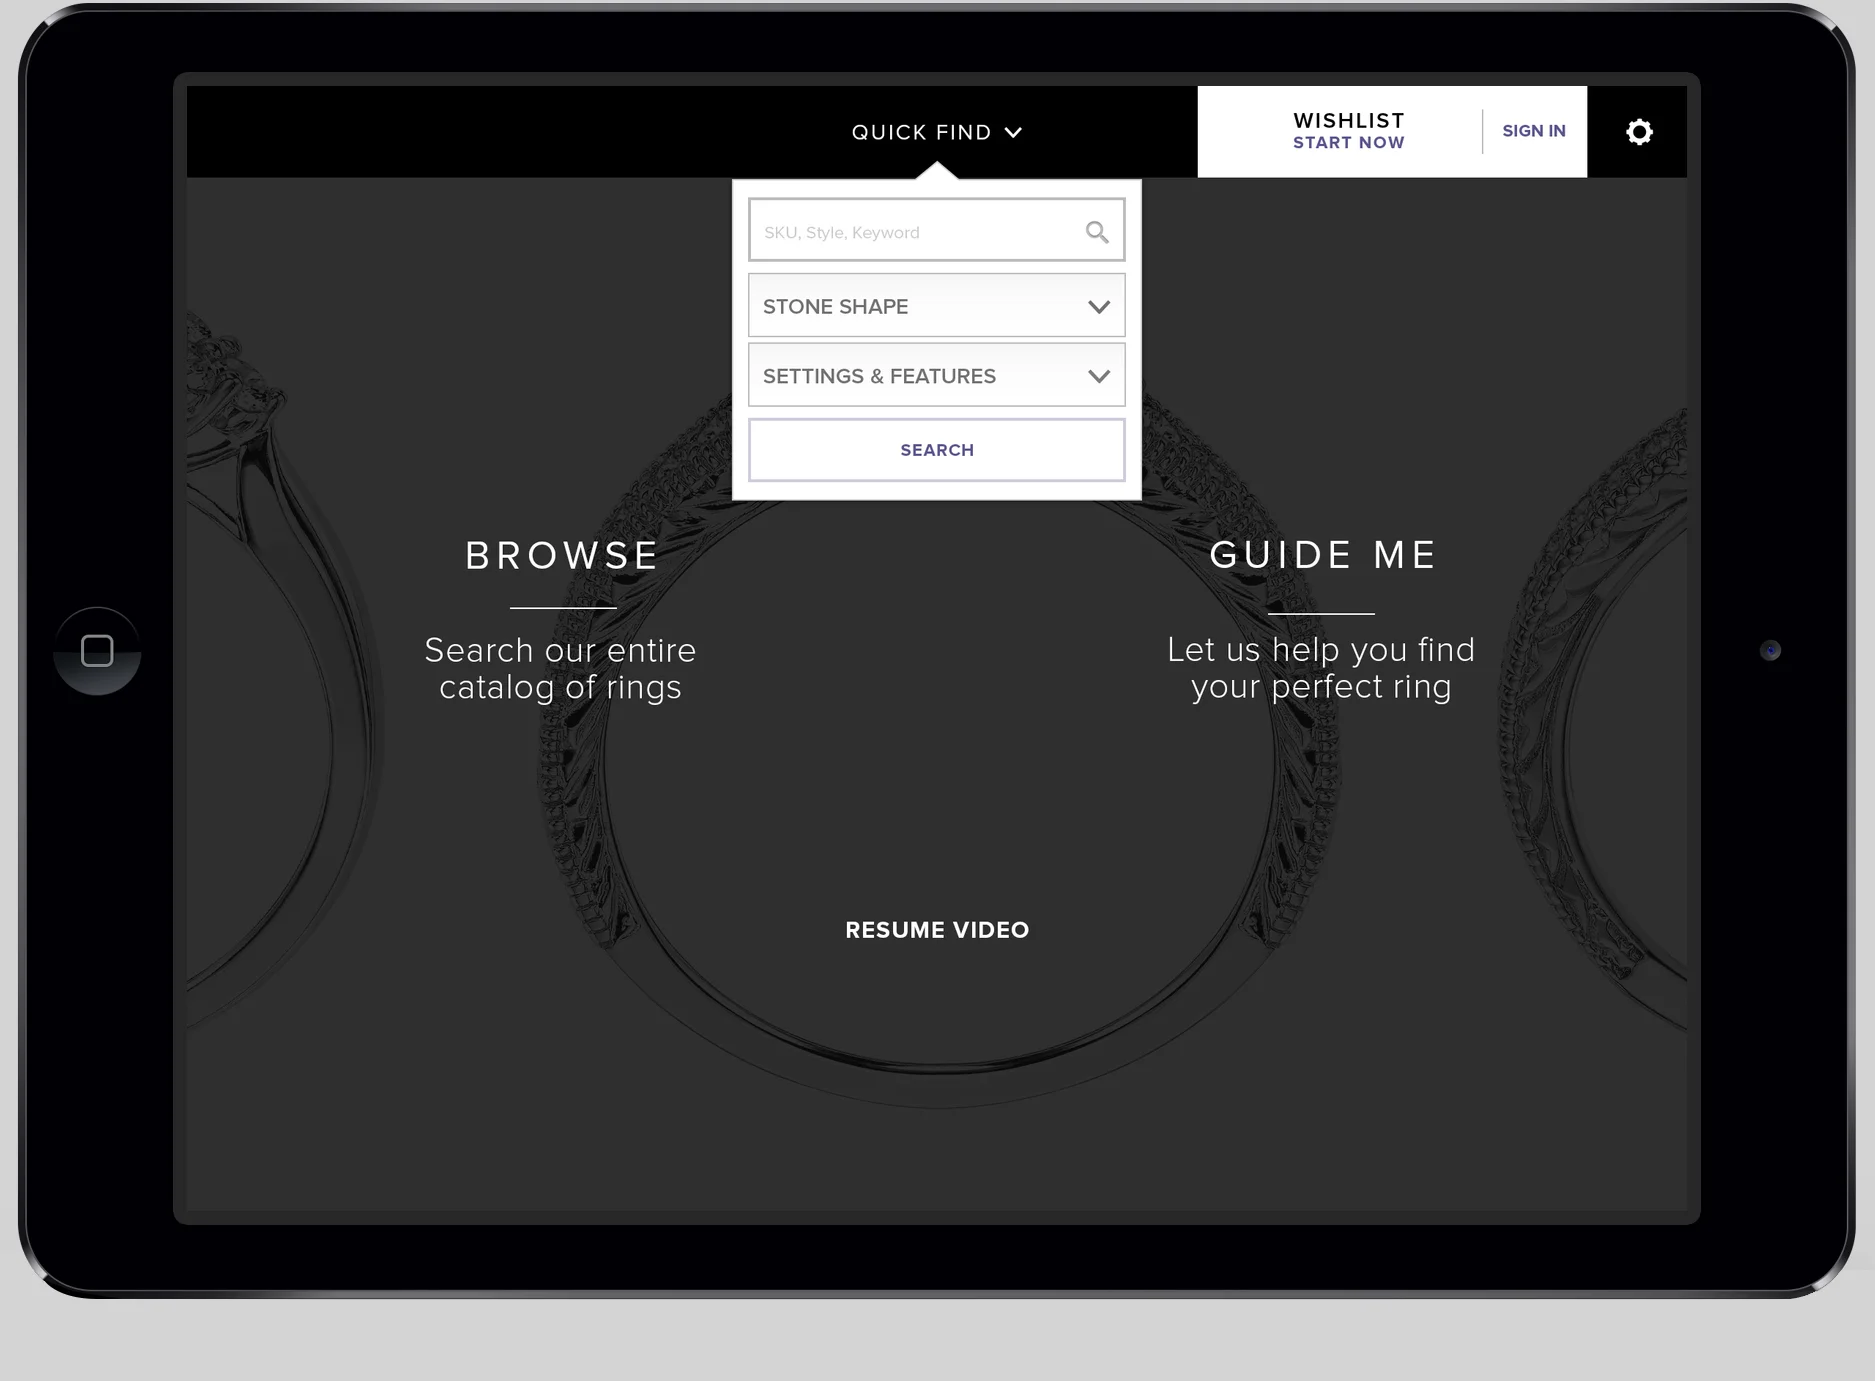Click the SKU, Style, Keyword search field
This screenshot has height=1381, width=1875.
click(937, 230)
